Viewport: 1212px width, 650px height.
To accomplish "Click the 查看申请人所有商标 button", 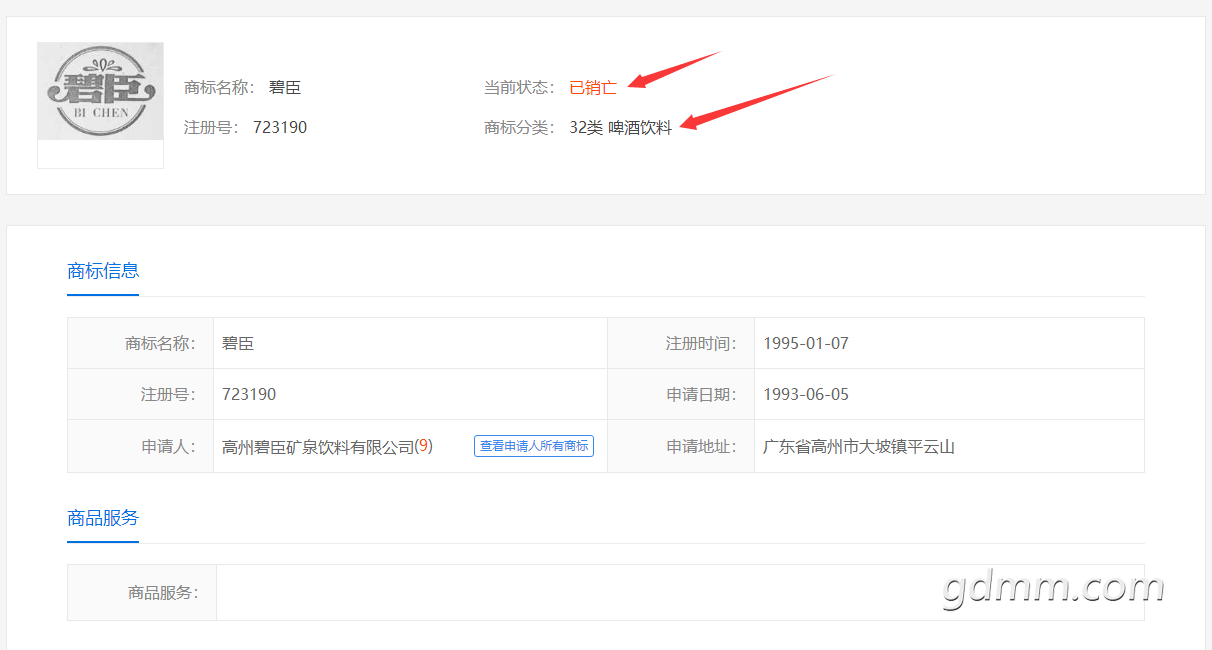I will pos(534,446).
